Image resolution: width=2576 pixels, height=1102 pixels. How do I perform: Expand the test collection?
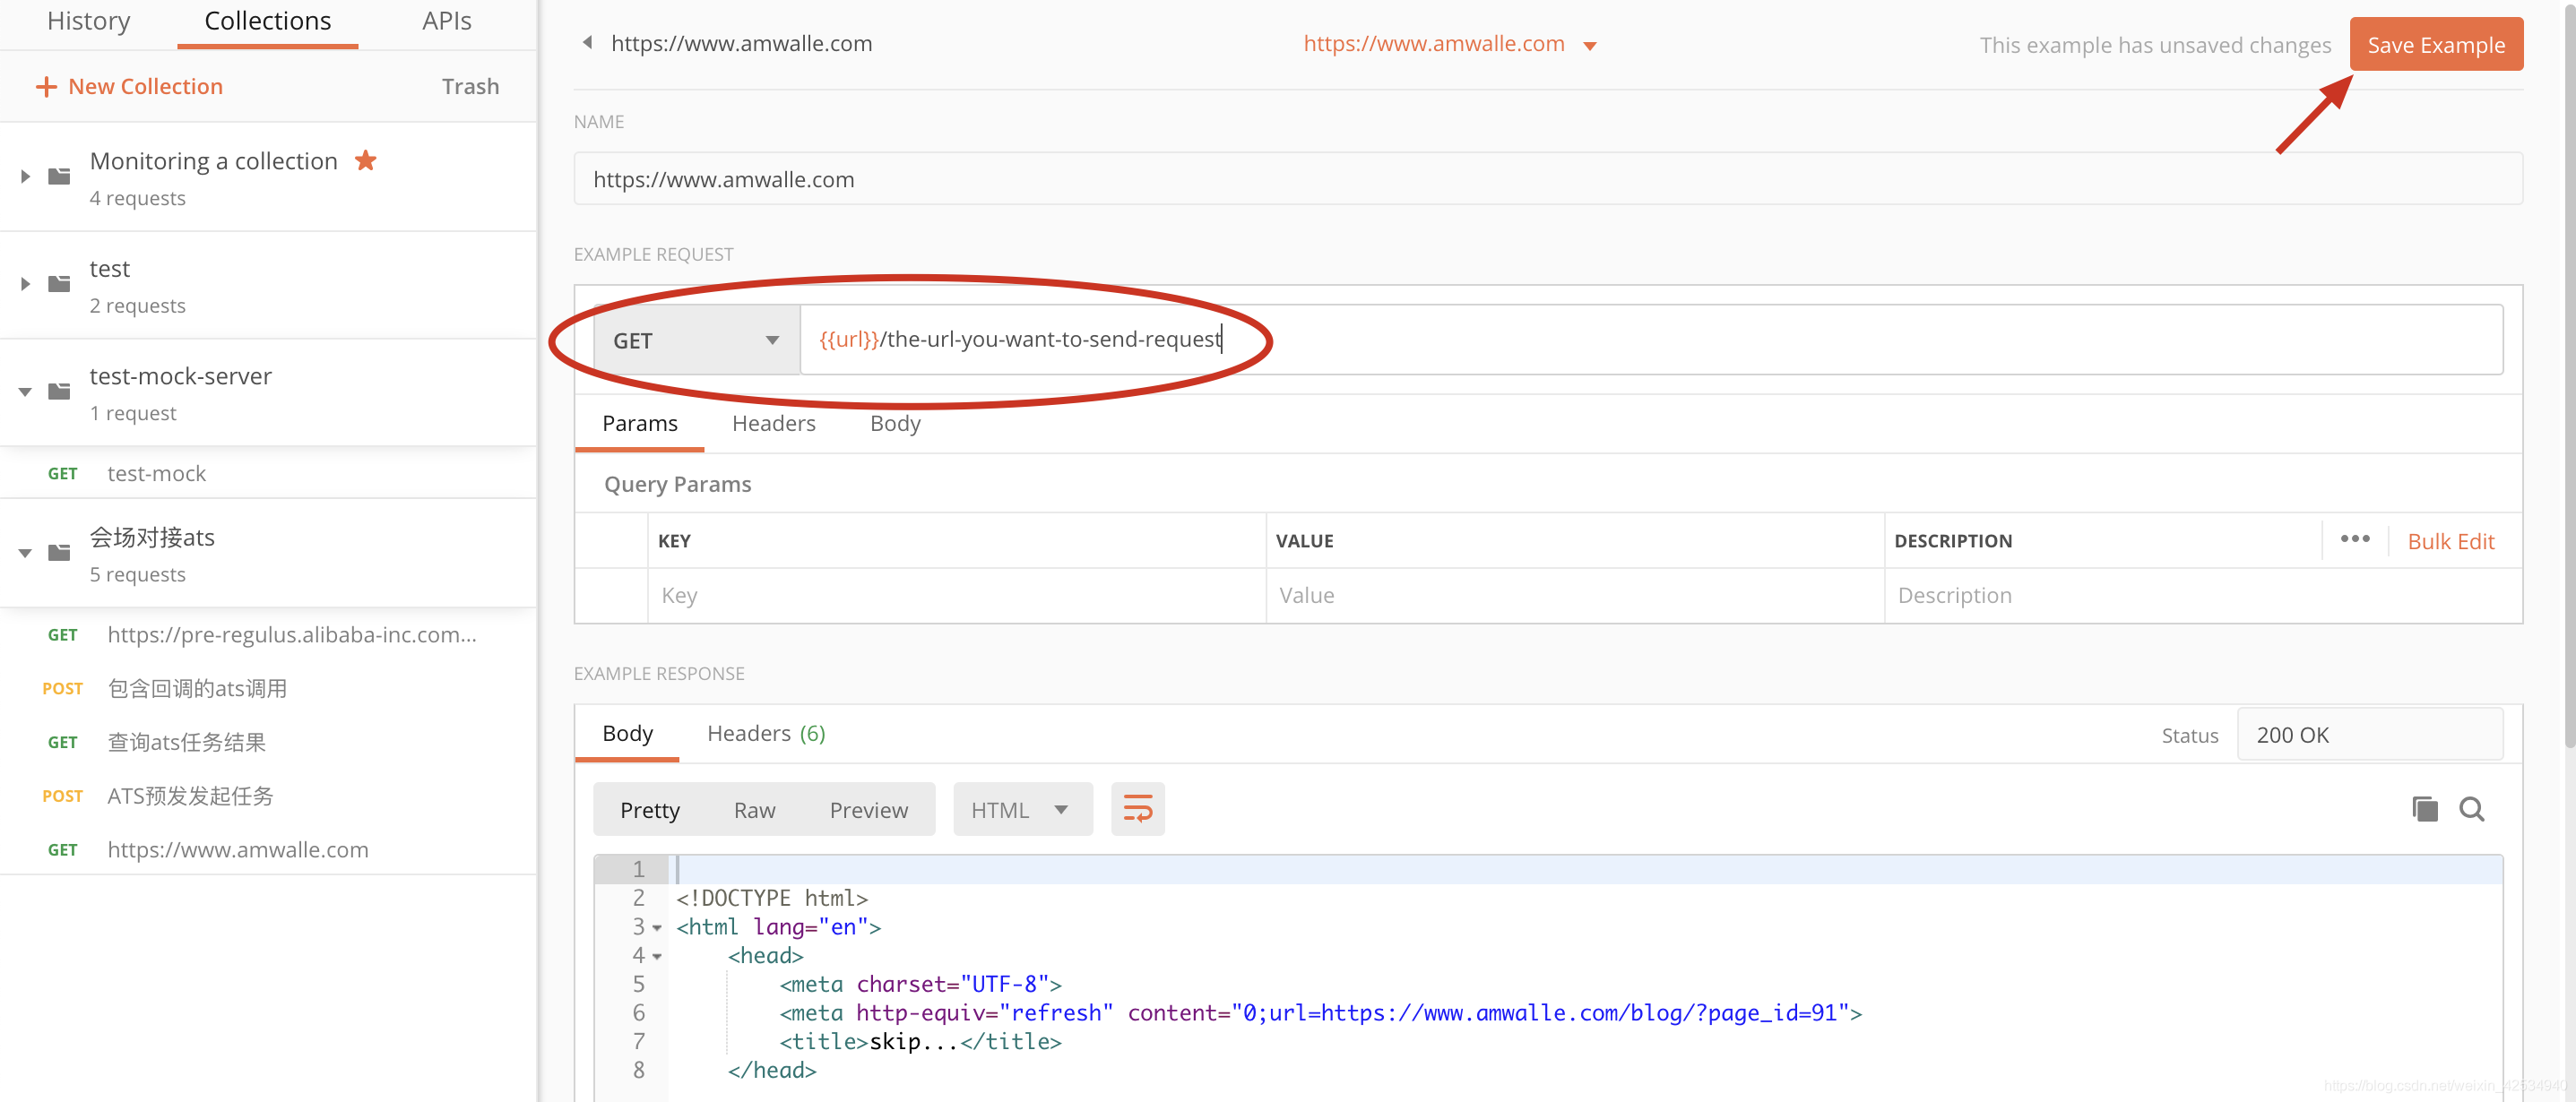[26, 284]
